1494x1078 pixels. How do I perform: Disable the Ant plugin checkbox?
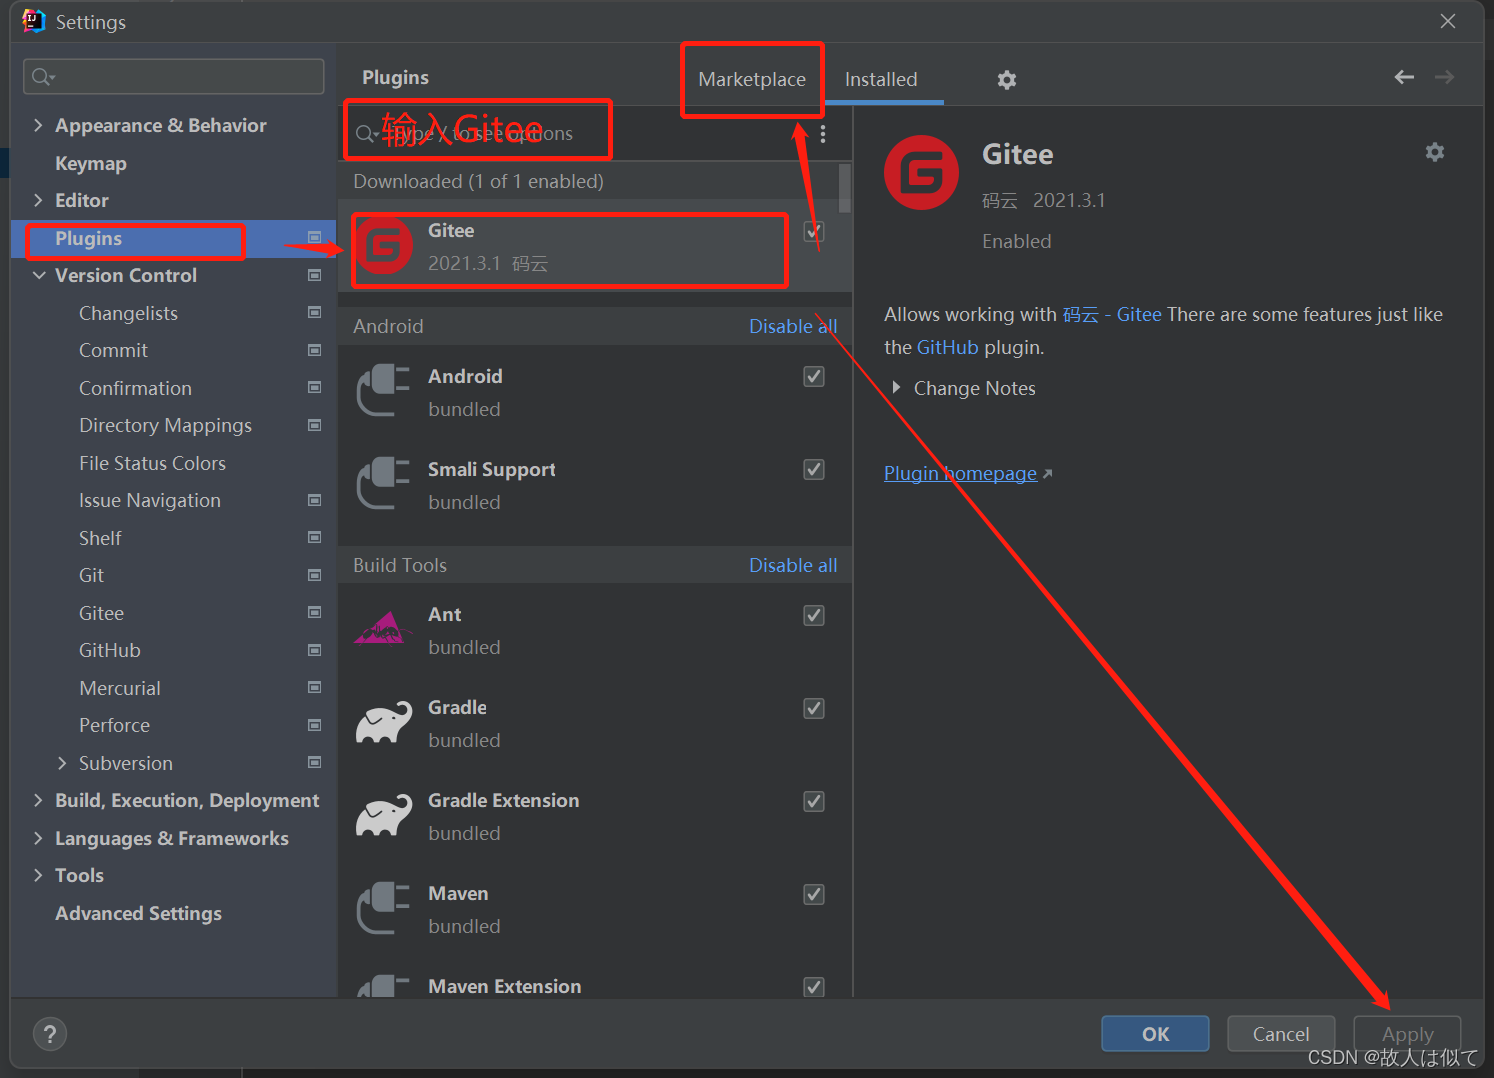click(814, 615)
